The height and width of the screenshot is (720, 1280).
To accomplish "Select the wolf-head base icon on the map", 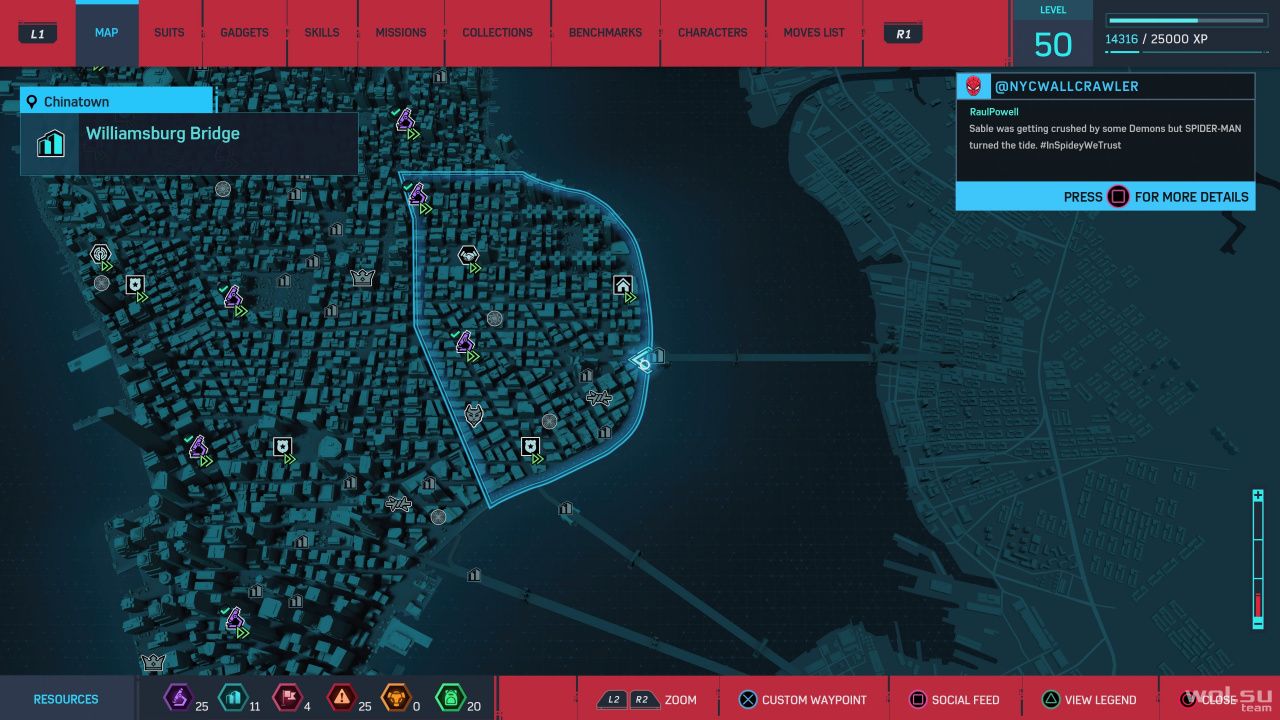I will click(x=474, y=415).
